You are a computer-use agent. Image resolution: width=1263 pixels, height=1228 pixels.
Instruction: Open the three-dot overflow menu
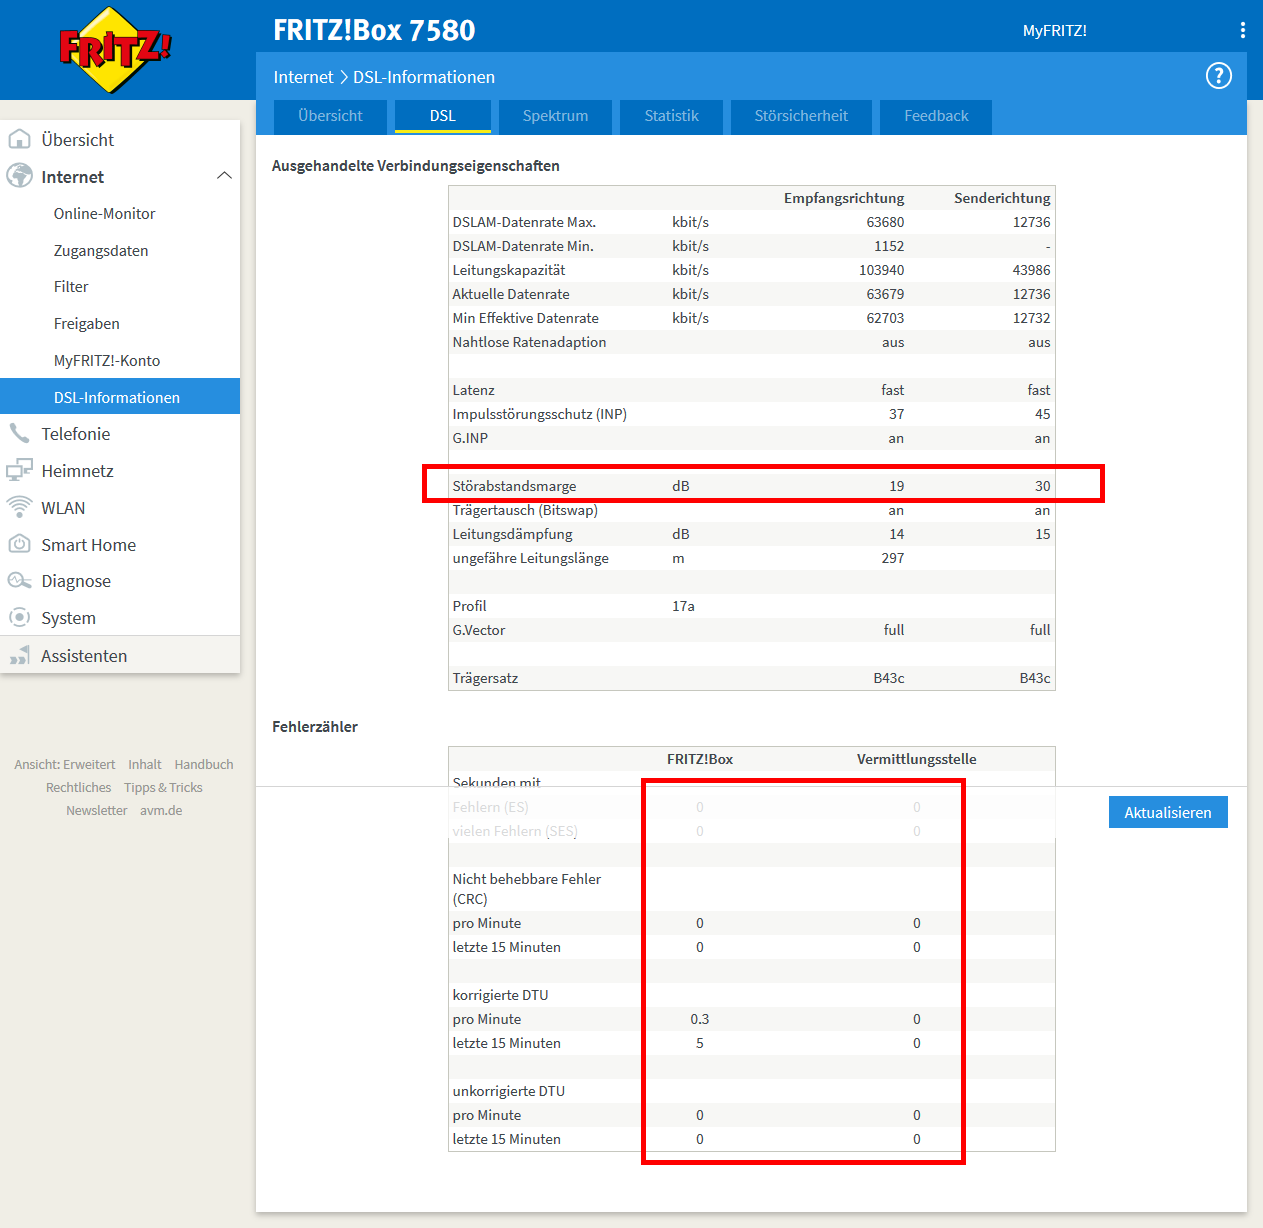1242,30
